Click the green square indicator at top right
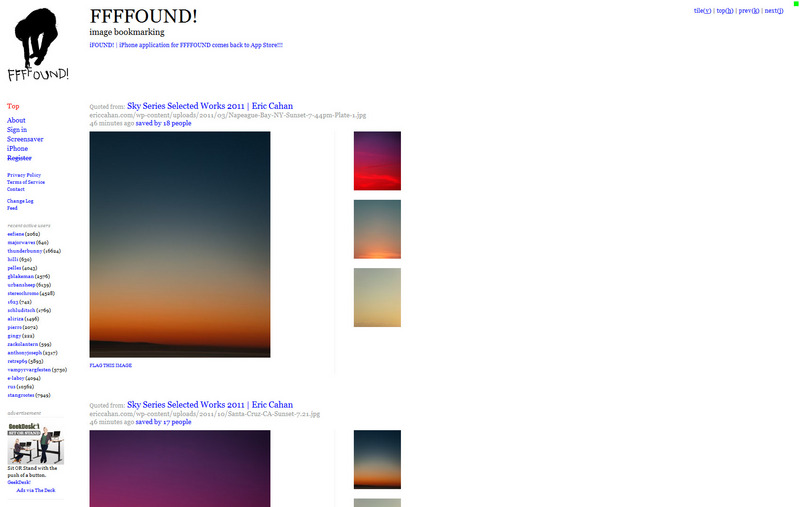 pyautogui.click(x=796, y=4)
